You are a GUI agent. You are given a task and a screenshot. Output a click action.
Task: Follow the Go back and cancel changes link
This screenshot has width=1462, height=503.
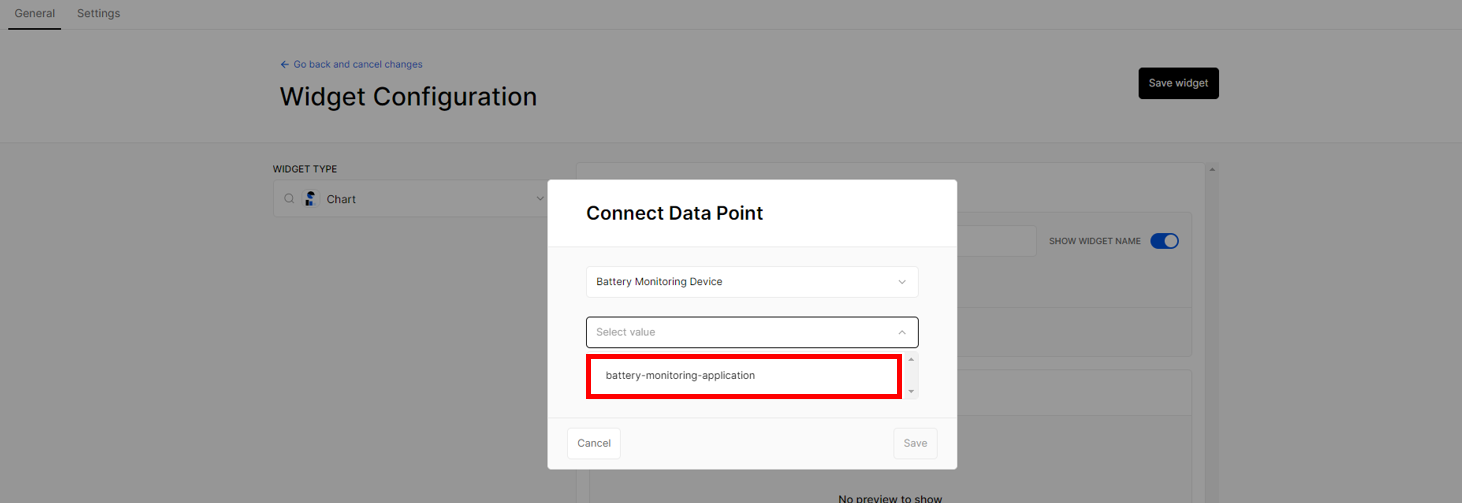point(358,64)
